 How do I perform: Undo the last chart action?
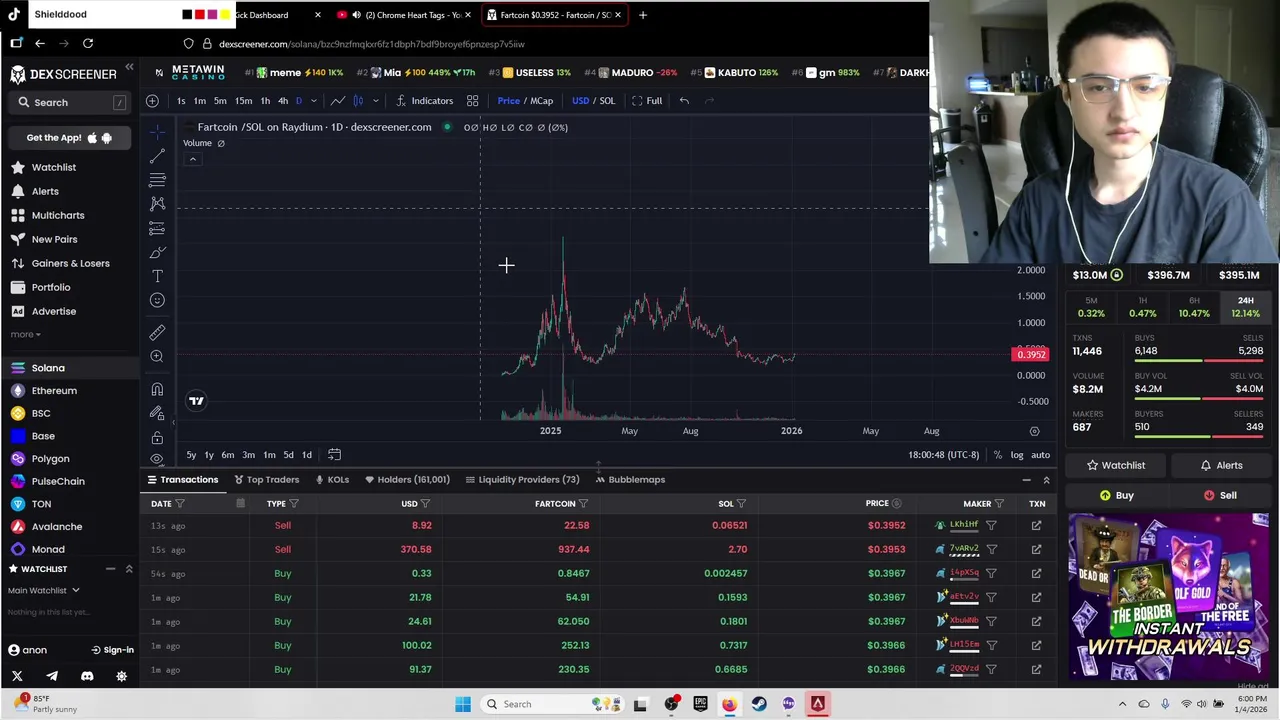[684, 100]
